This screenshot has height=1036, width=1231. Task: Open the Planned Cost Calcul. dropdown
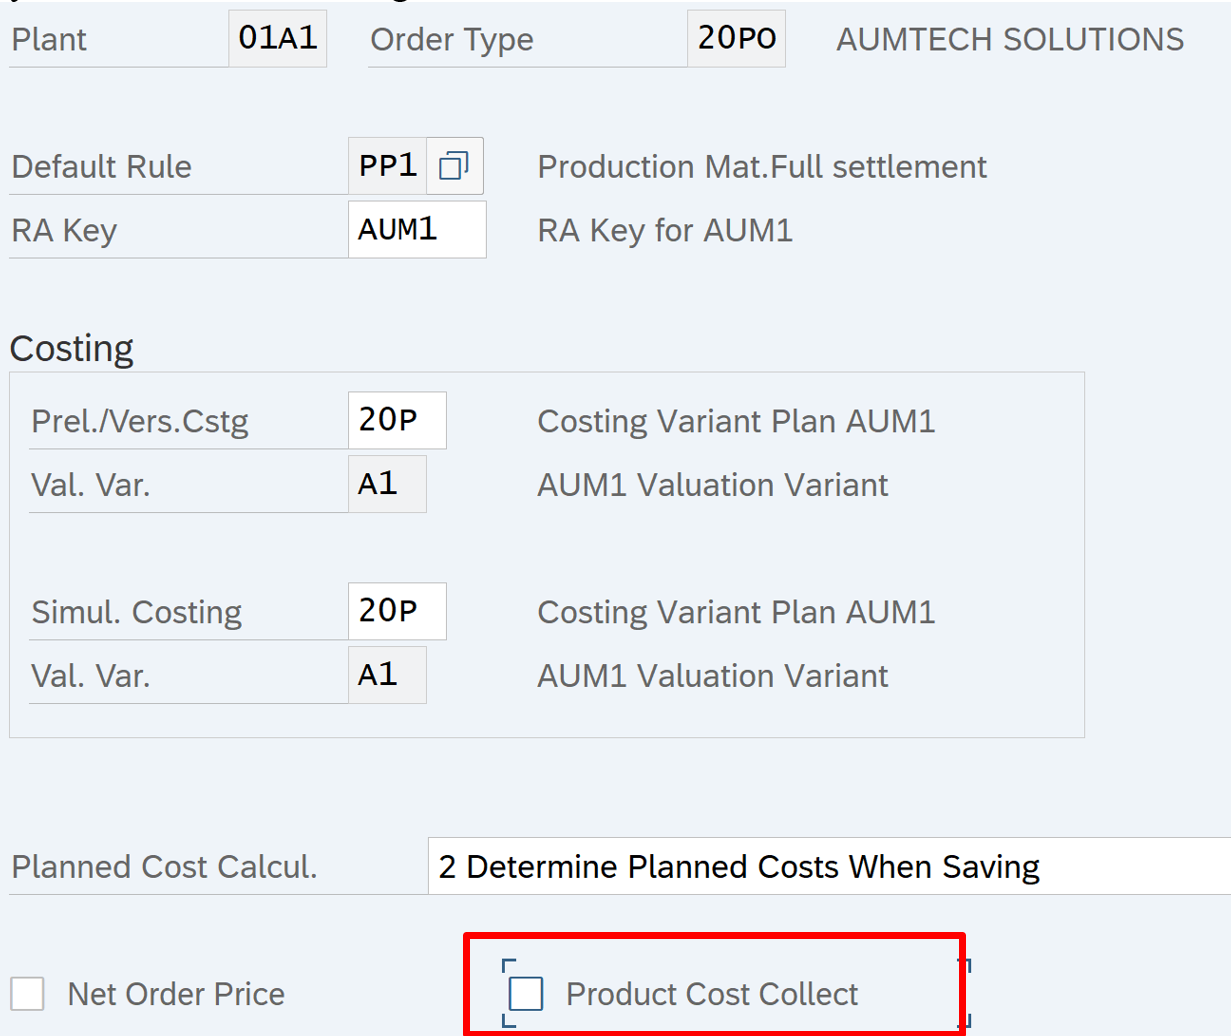[x=828, y=866]
